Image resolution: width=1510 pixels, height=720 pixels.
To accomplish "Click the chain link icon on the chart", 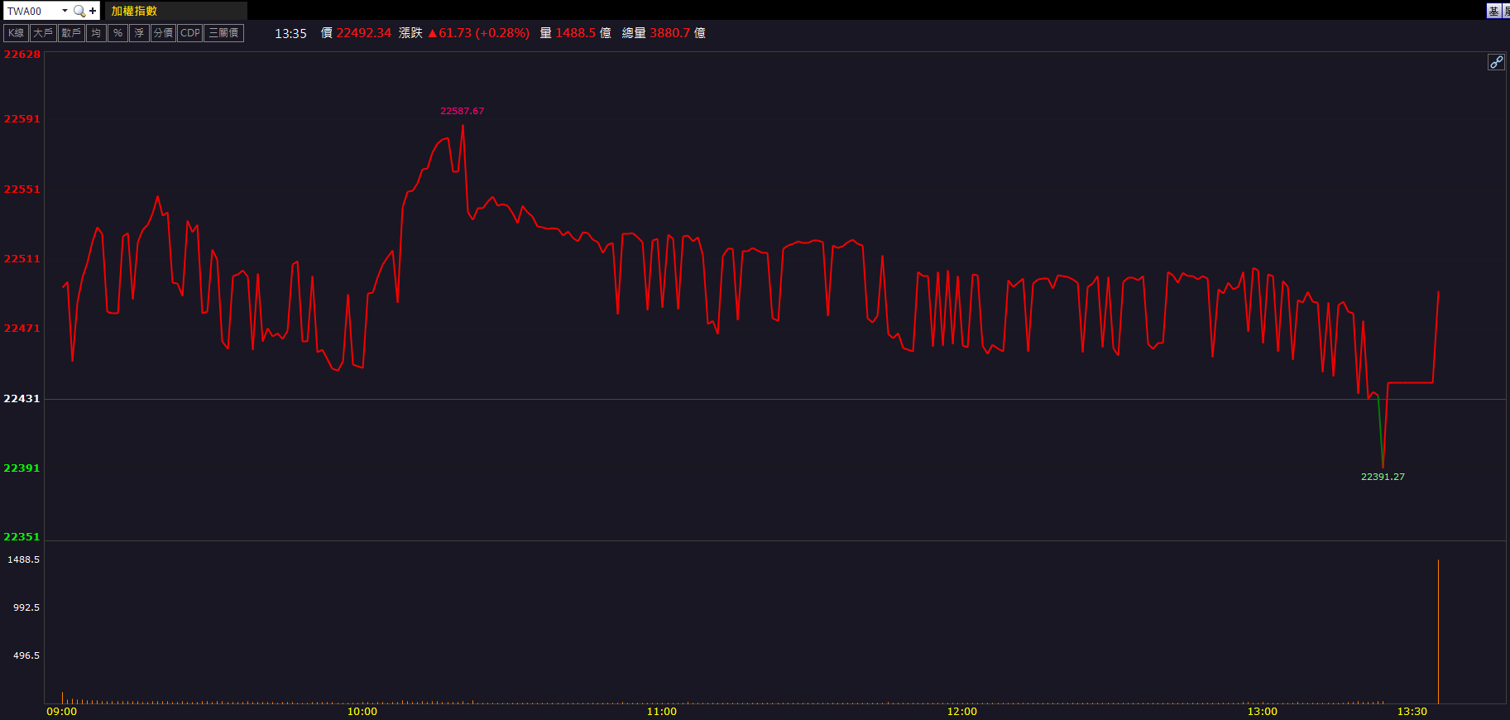I will click(1496, 62).
